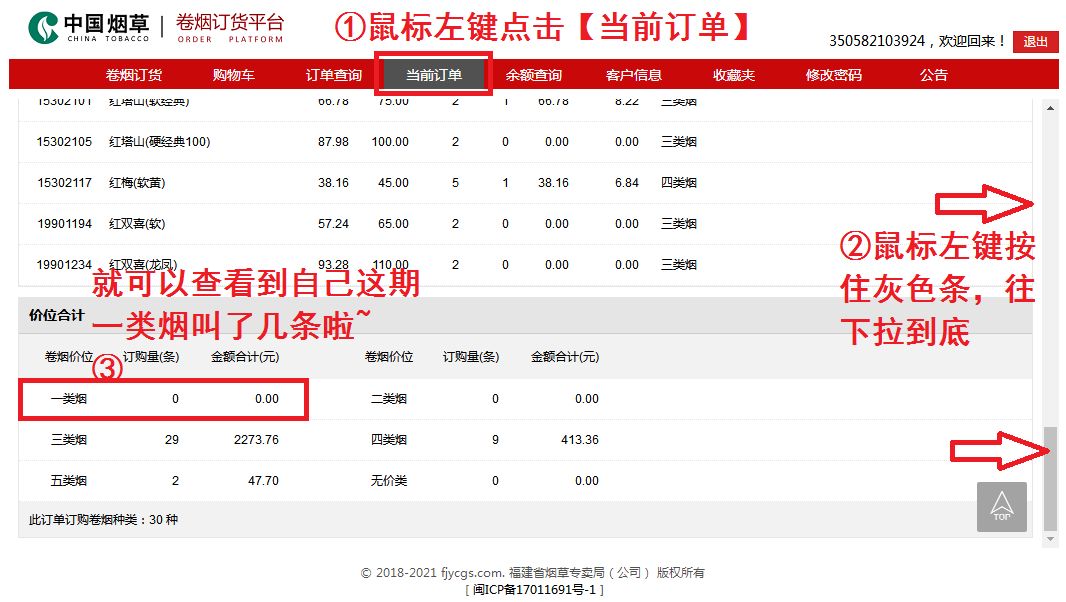The height and width of the screenshot is (602, 1066).
Task: Click the 闽ICP备17011691号-1 link
Action: (535, 589)
